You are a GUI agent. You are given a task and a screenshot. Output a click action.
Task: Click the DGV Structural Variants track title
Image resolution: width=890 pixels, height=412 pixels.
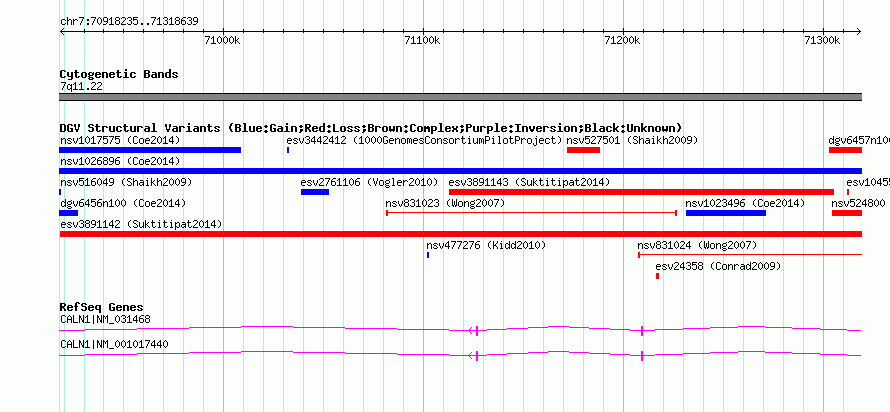tap(371, 128)
